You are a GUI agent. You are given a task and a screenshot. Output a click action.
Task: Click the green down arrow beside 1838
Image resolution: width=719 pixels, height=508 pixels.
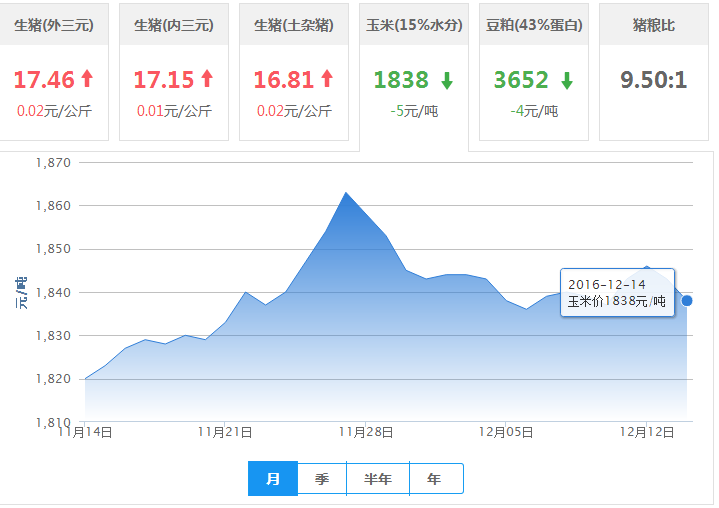[x=447, y=81]
